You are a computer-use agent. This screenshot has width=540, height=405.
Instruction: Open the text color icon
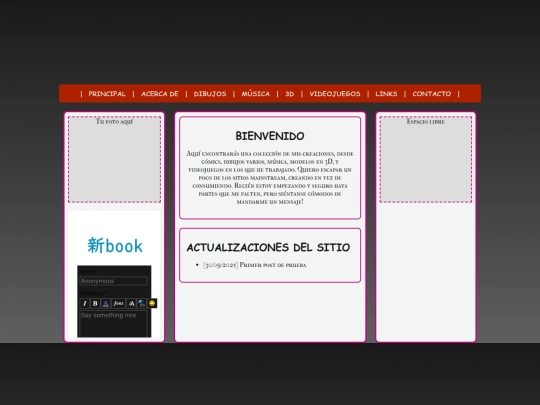coord(106,303)
